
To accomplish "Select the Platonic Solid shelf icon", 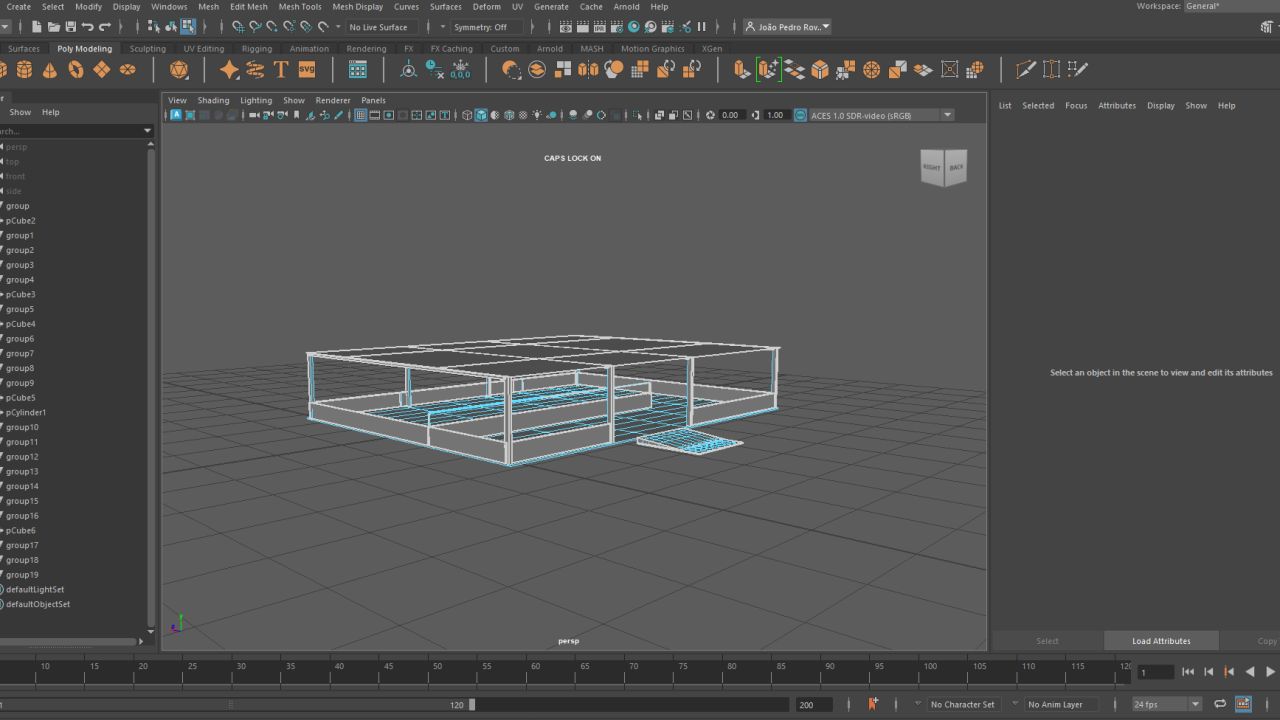I will (x=179, y=69).
